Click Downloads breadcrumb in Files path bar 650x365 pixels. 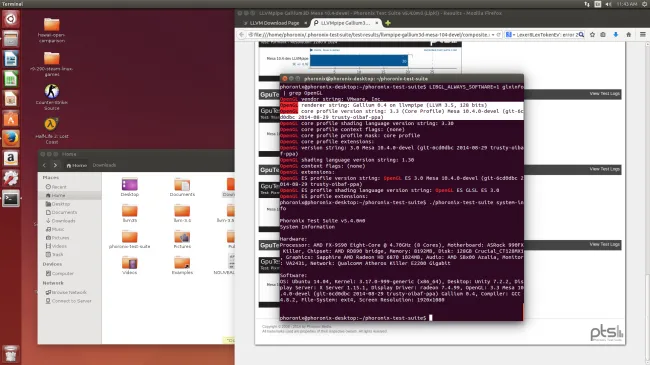coord(104,165)
